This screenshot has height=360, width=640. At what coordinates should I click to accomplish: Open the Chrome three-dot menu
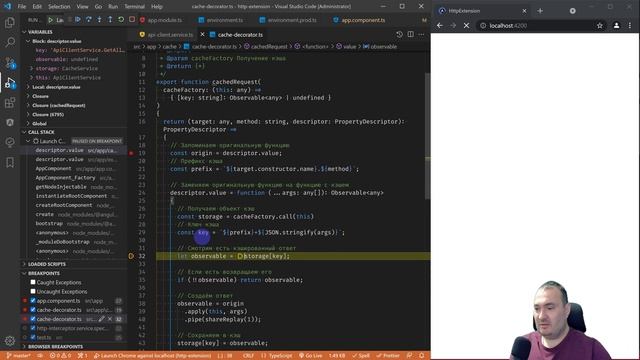pos(630,25)
